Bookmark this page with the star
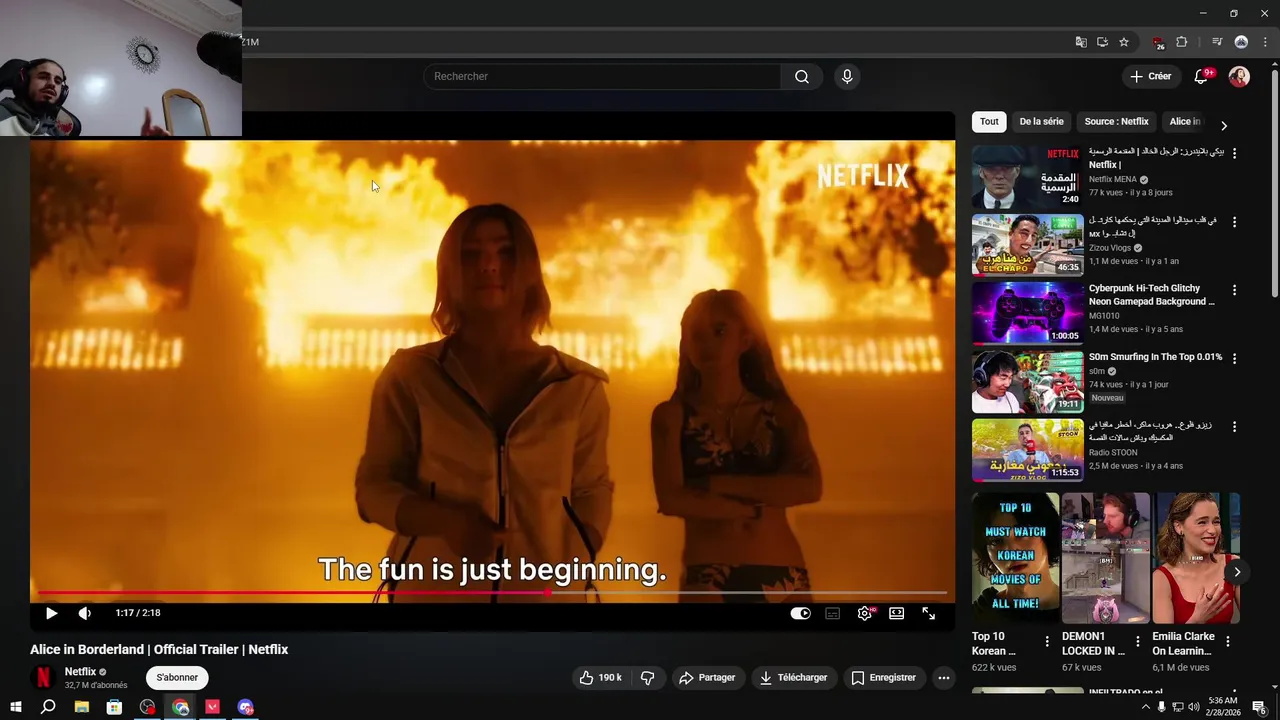Viewport: 1280px width, 720px height. 1124,42
